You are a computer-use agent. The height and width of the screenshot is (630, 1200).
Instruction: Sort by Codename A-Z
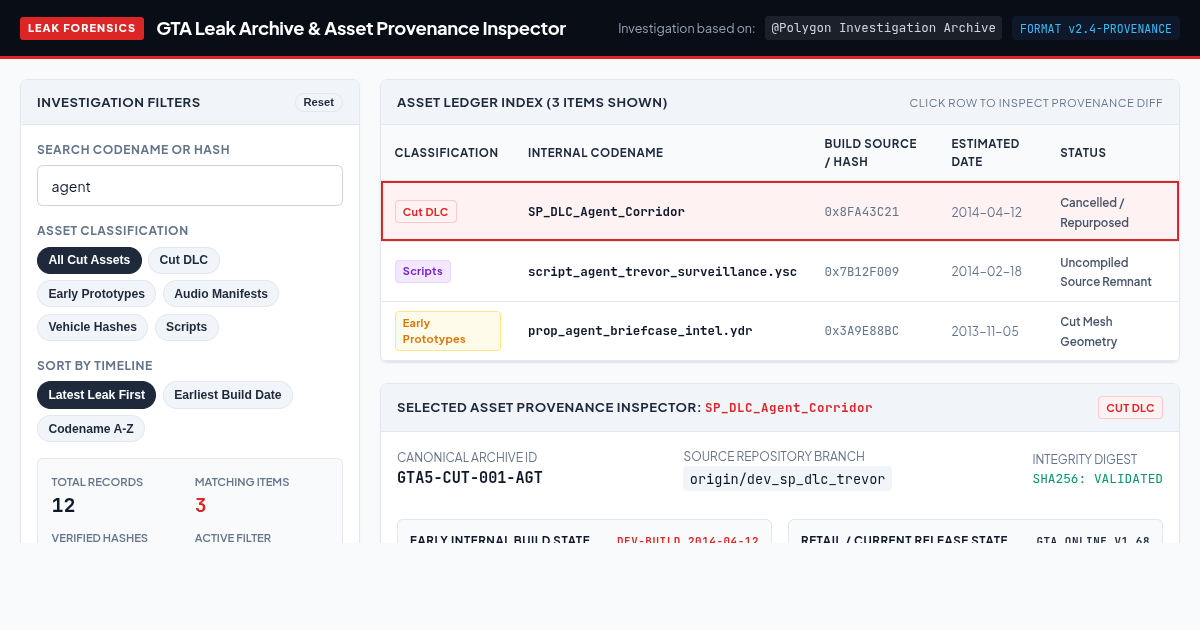click(x=91, y=428)
